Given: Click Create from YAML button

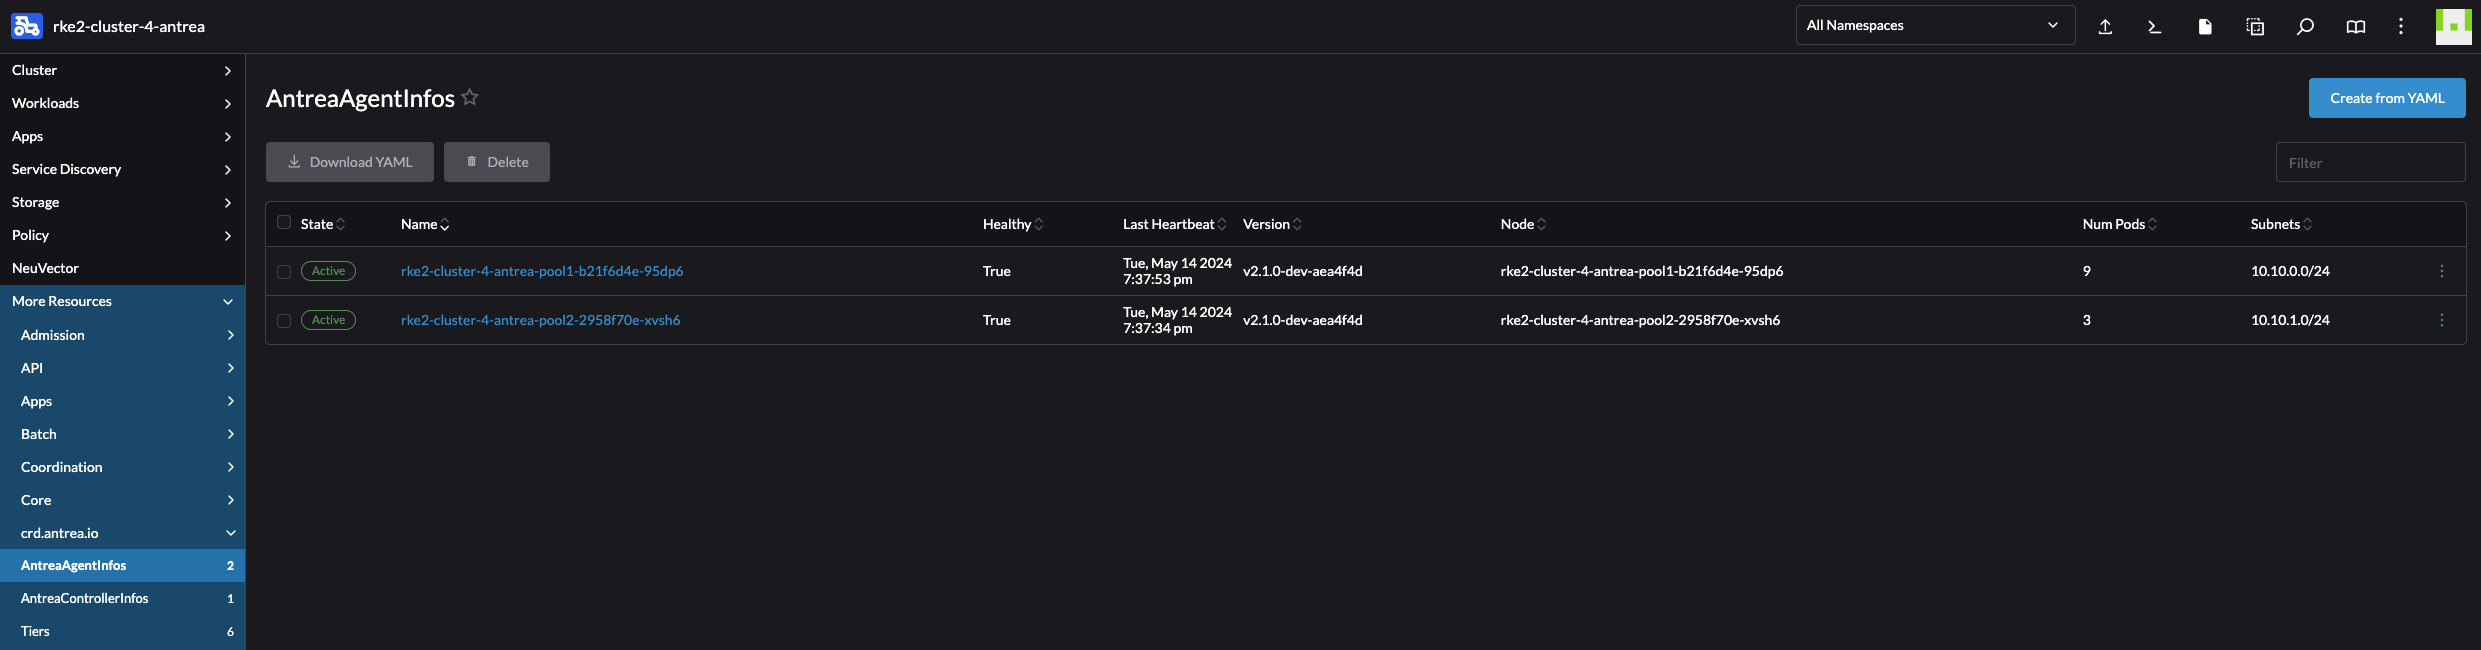Looking at the screenshot, I should (2387, 98).
